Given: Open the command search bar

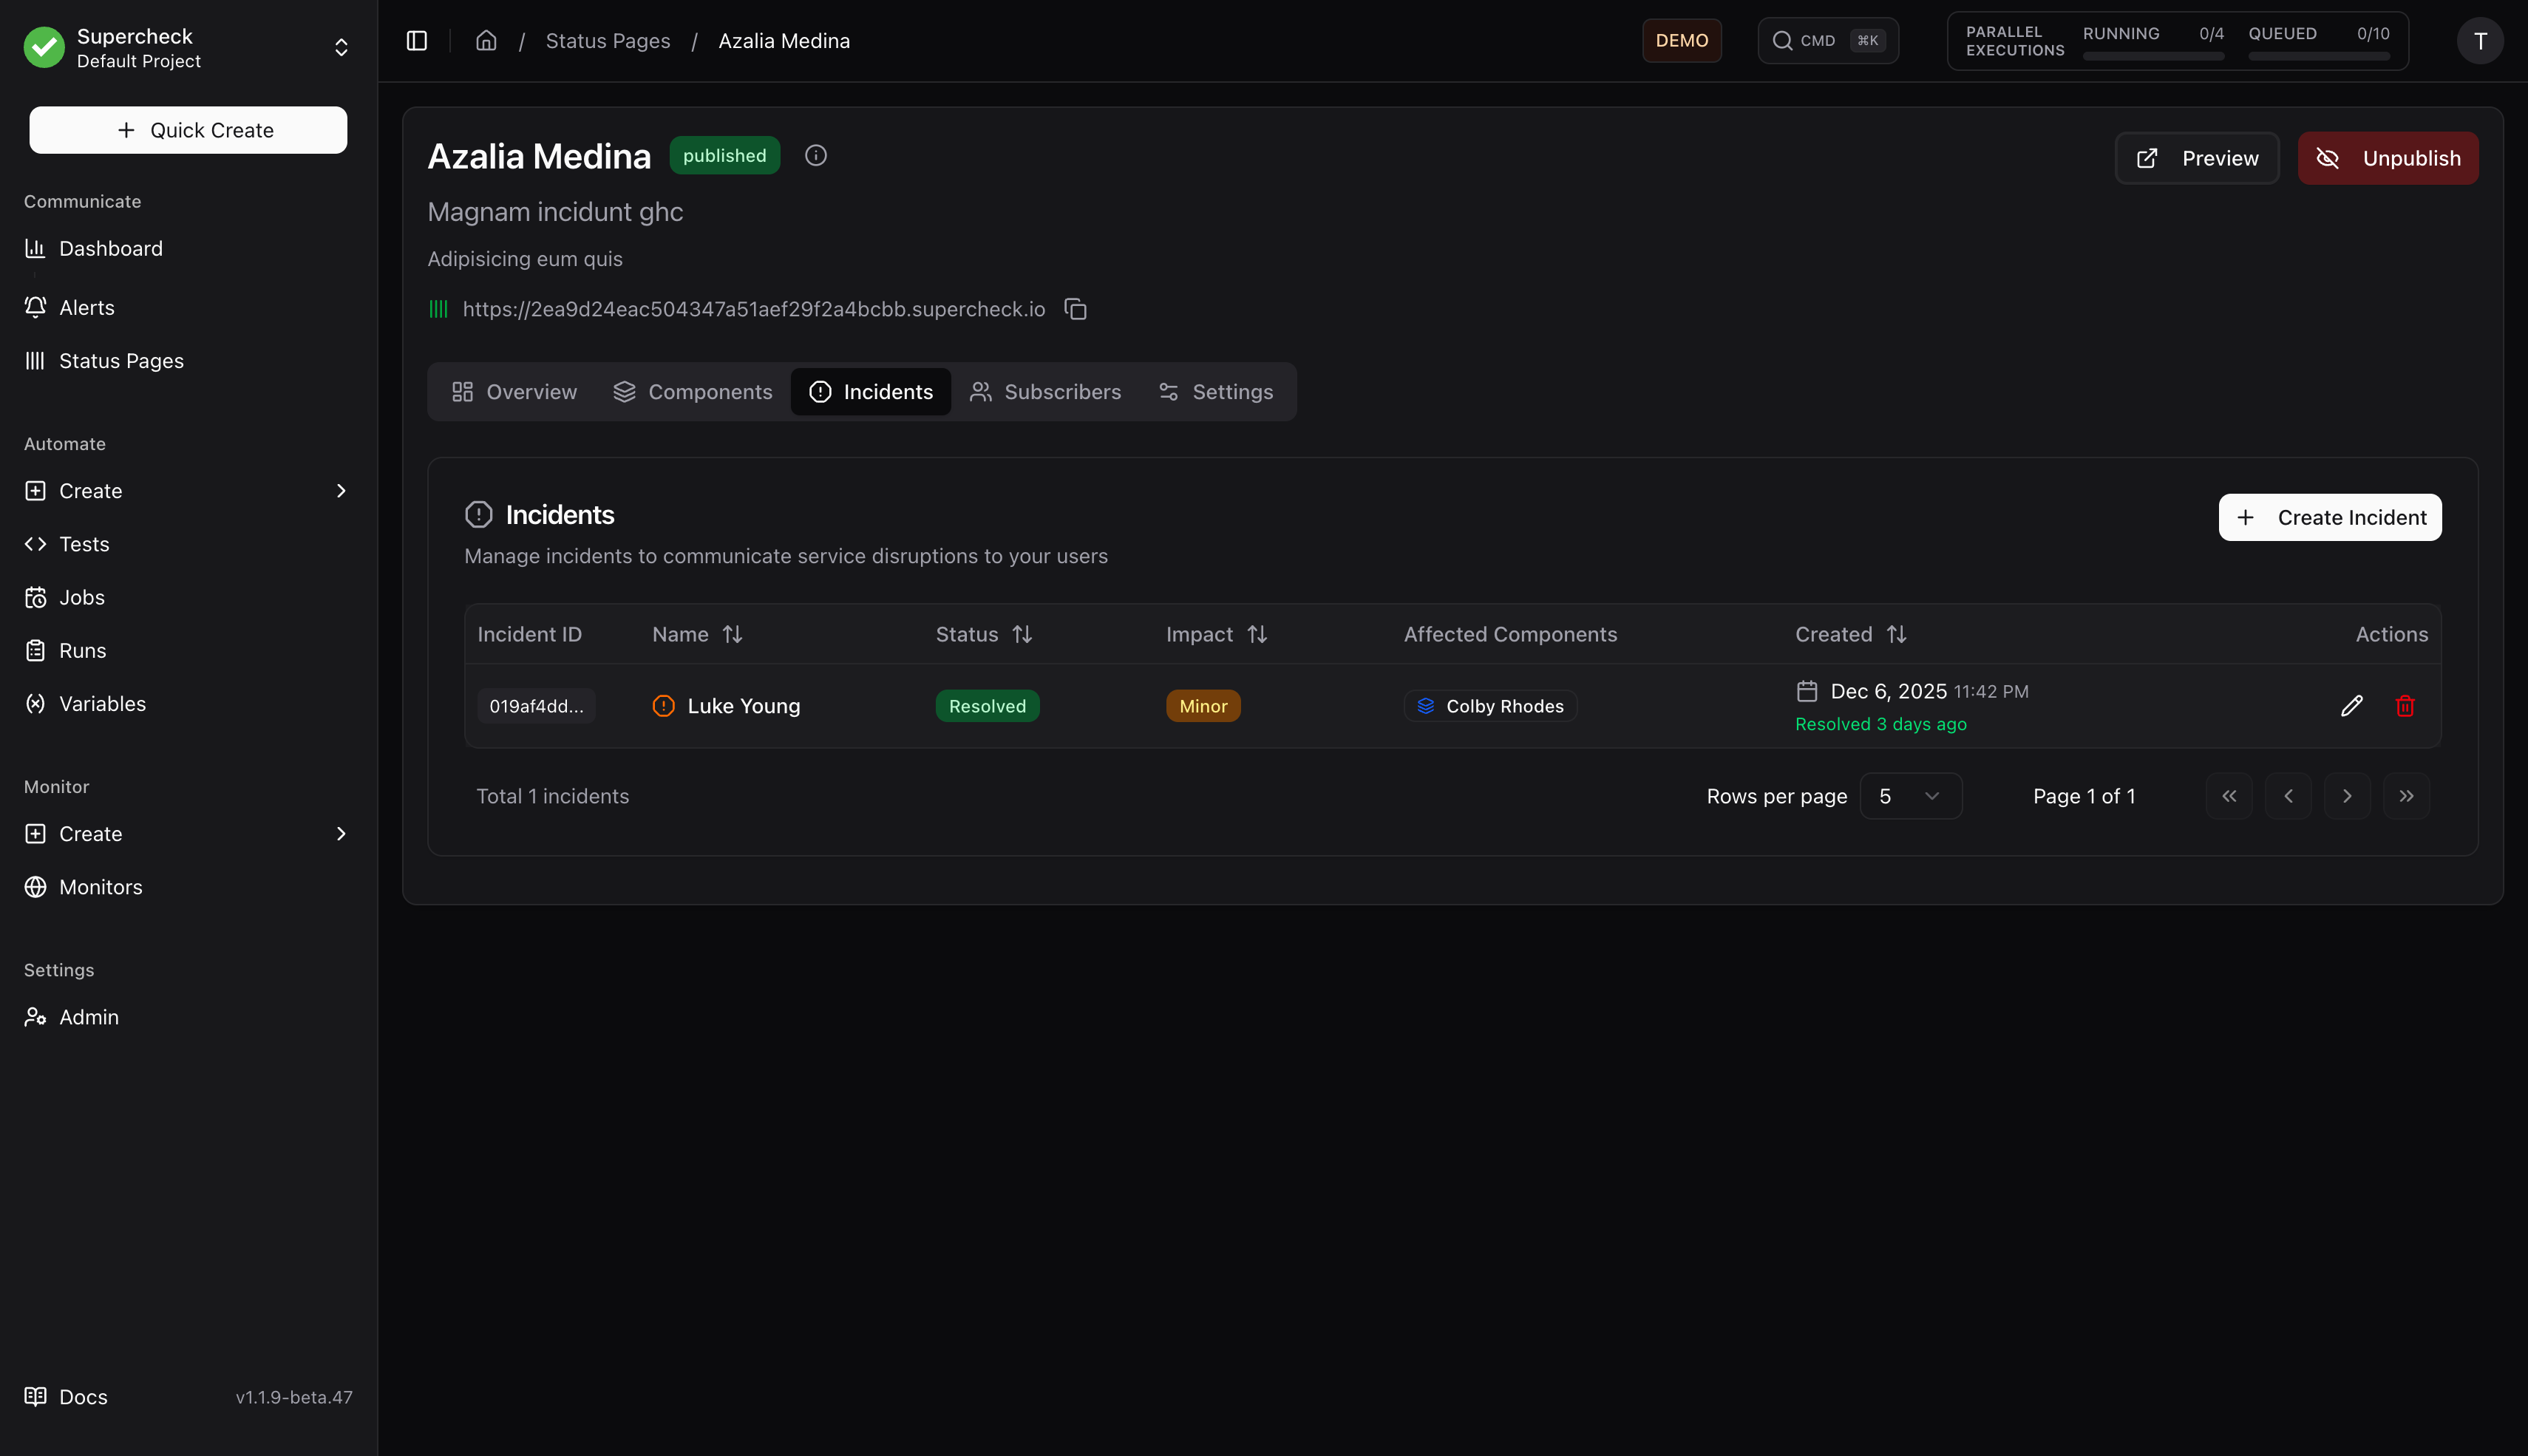Looking at the screenshot, I should (1827, 40).
